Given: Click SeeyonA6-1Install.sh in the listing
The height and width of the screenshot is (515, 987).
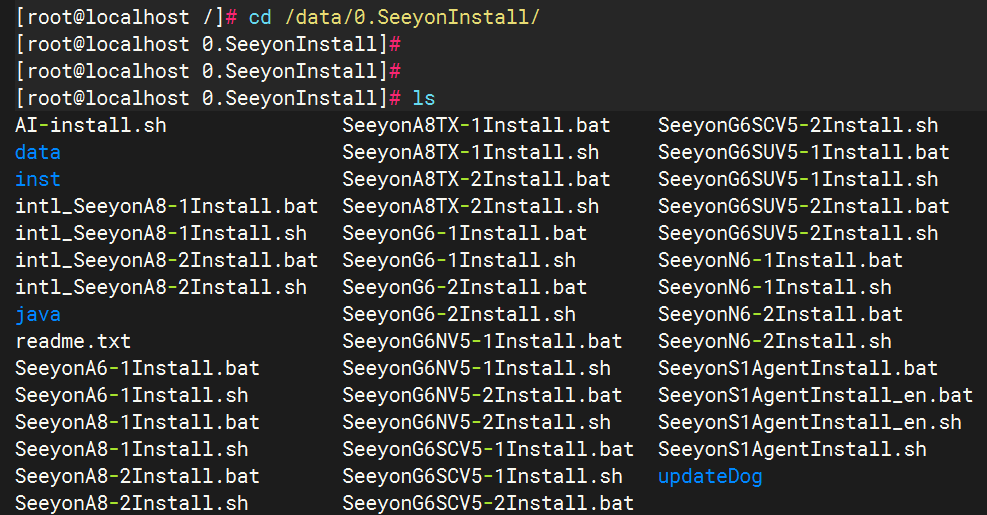Looking at the screenshot, I should point(132,396).
